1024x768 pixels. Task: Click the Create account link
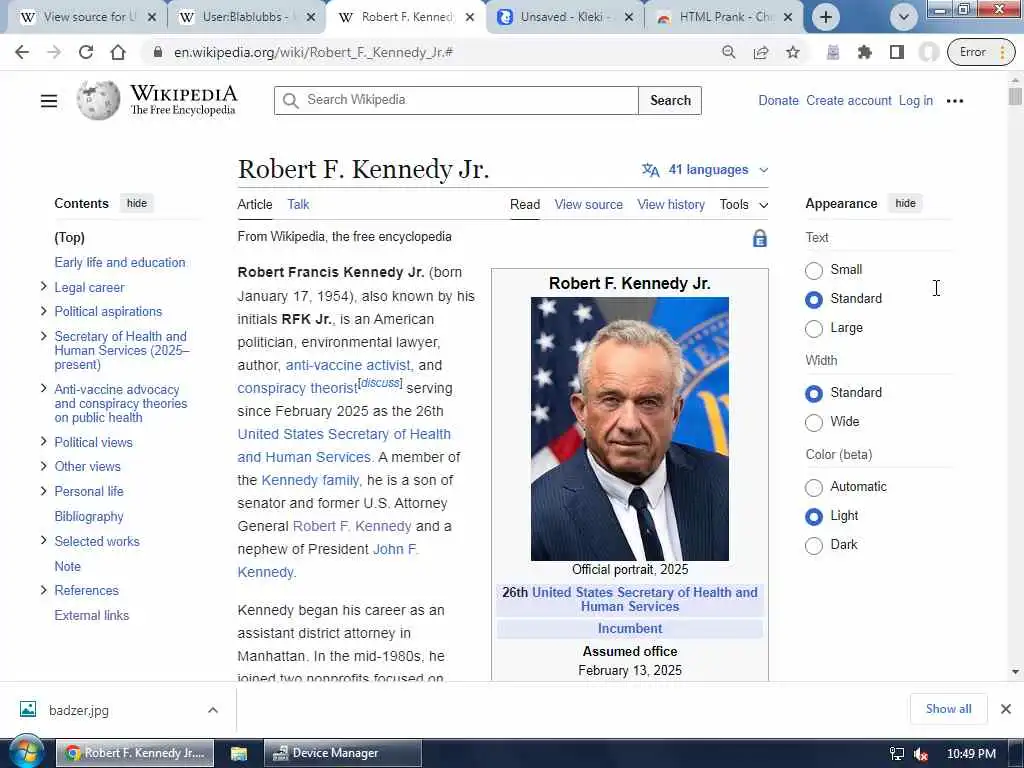848,101
